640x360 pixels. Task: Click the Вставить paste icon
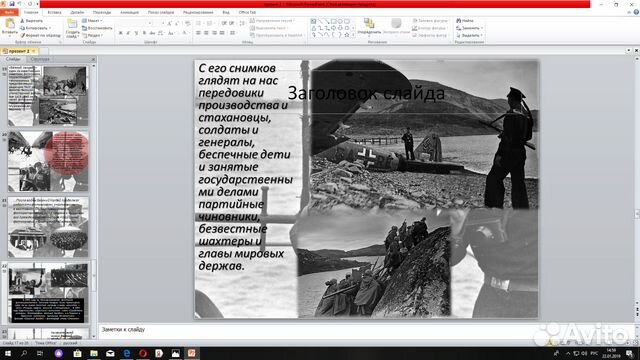tap(9, 24)
